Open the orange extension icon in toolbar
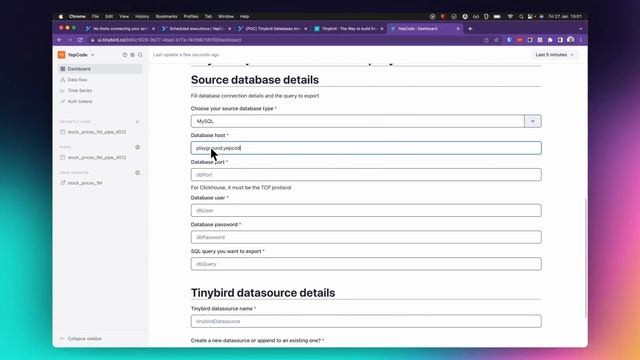Viewport: 640px width, 360px height. 520,40
